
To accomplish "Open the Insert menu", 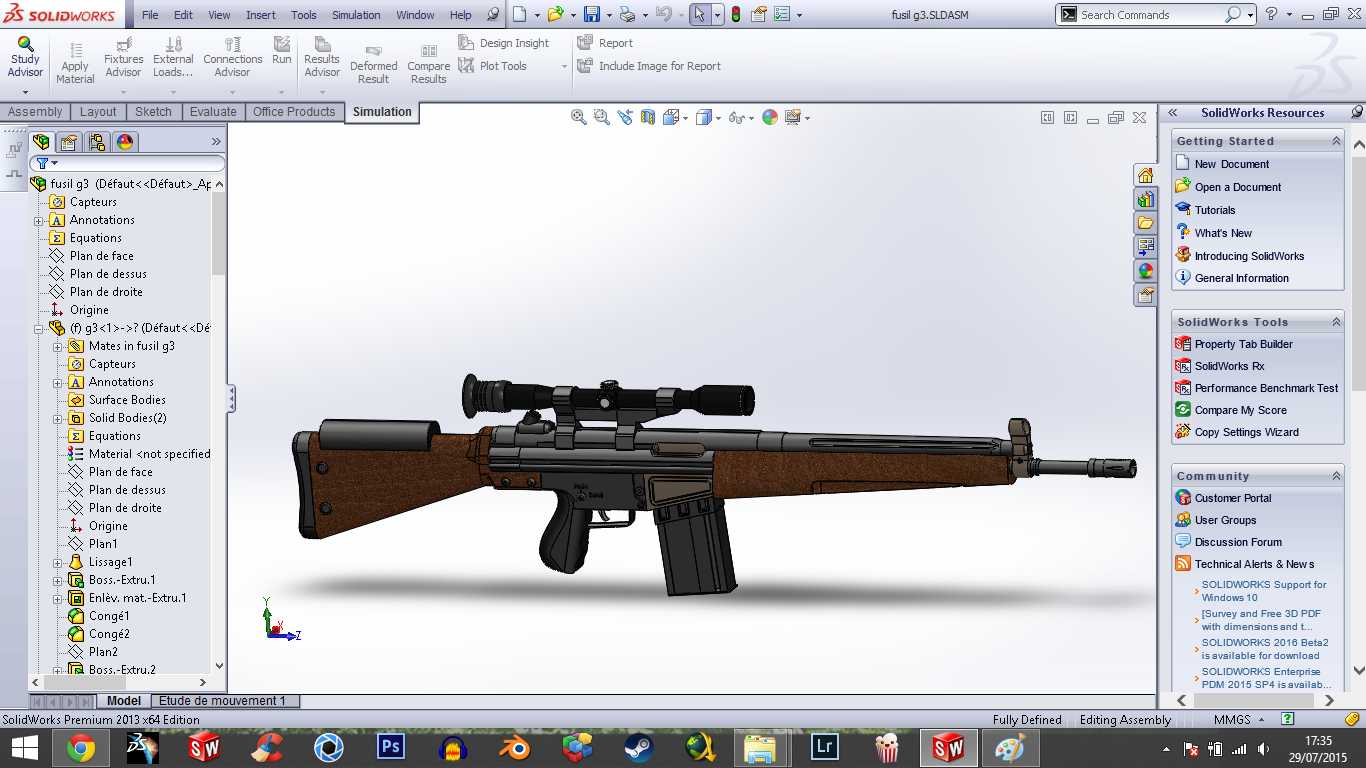I will [x=261, y=15].
